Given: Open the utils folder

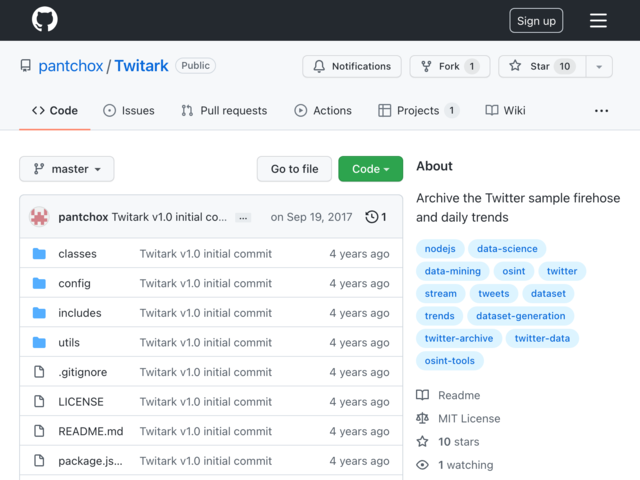Looking at the screenshot, I should [x=69, y=342].
